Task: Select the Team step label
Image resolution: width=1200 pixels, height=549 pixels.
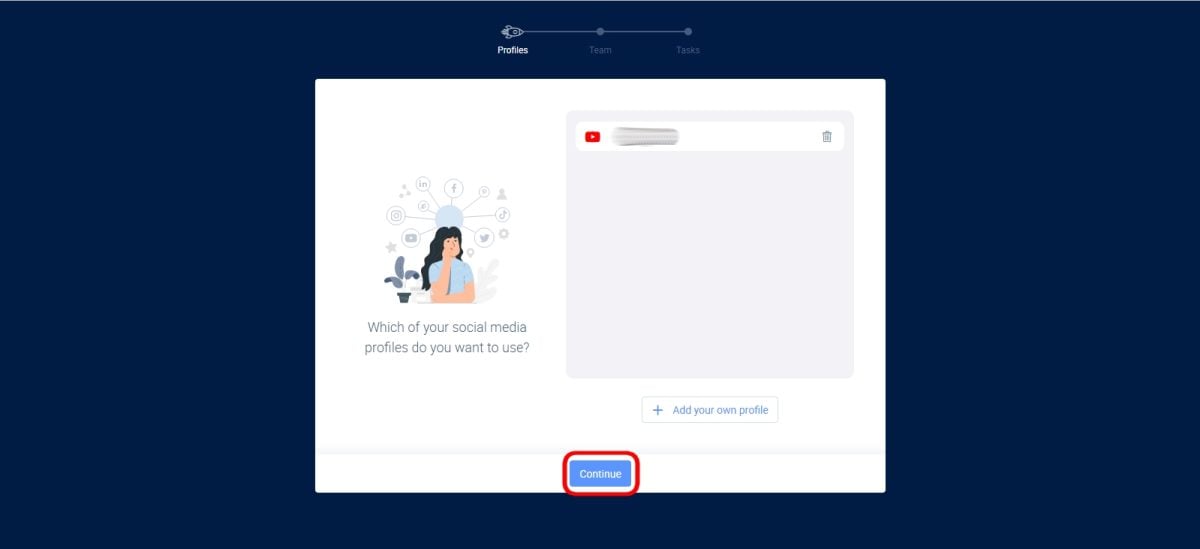Action: pyautogui.click(x=600, y=50)
